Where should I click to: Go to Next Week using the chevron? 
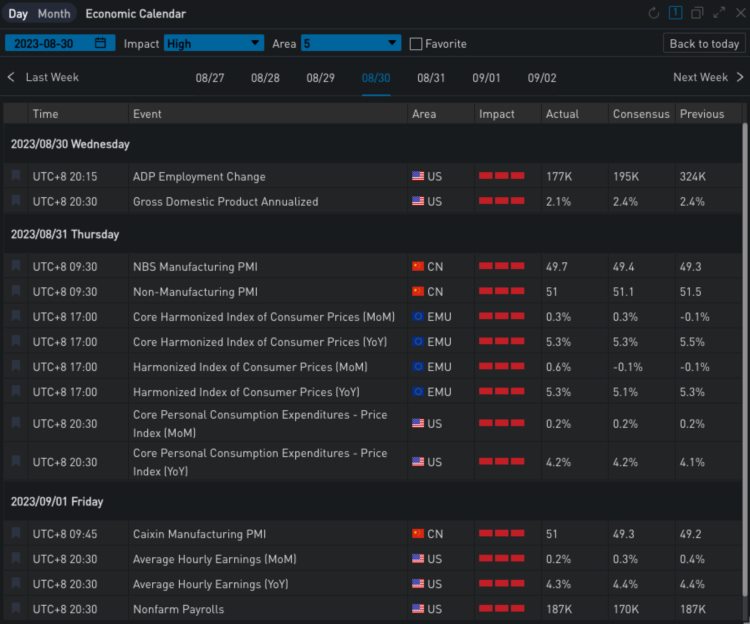coord(739,77)
